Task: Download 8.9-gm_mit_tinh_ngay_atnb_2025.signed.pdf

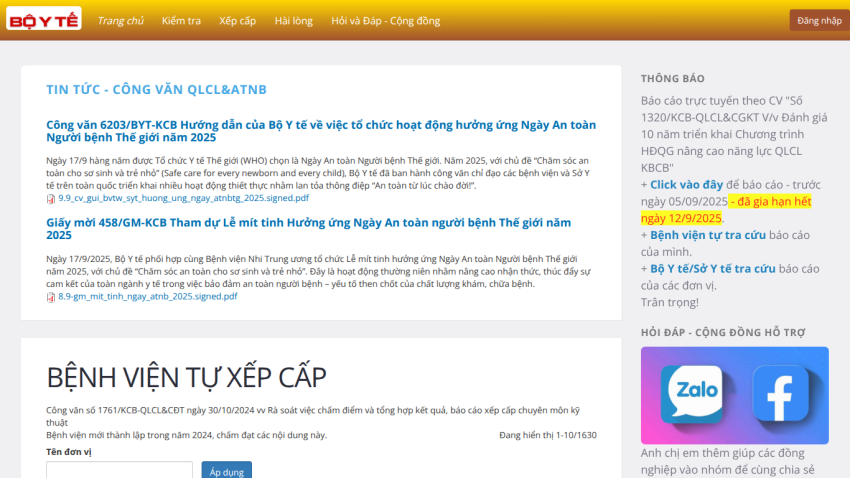Action: 147,296
